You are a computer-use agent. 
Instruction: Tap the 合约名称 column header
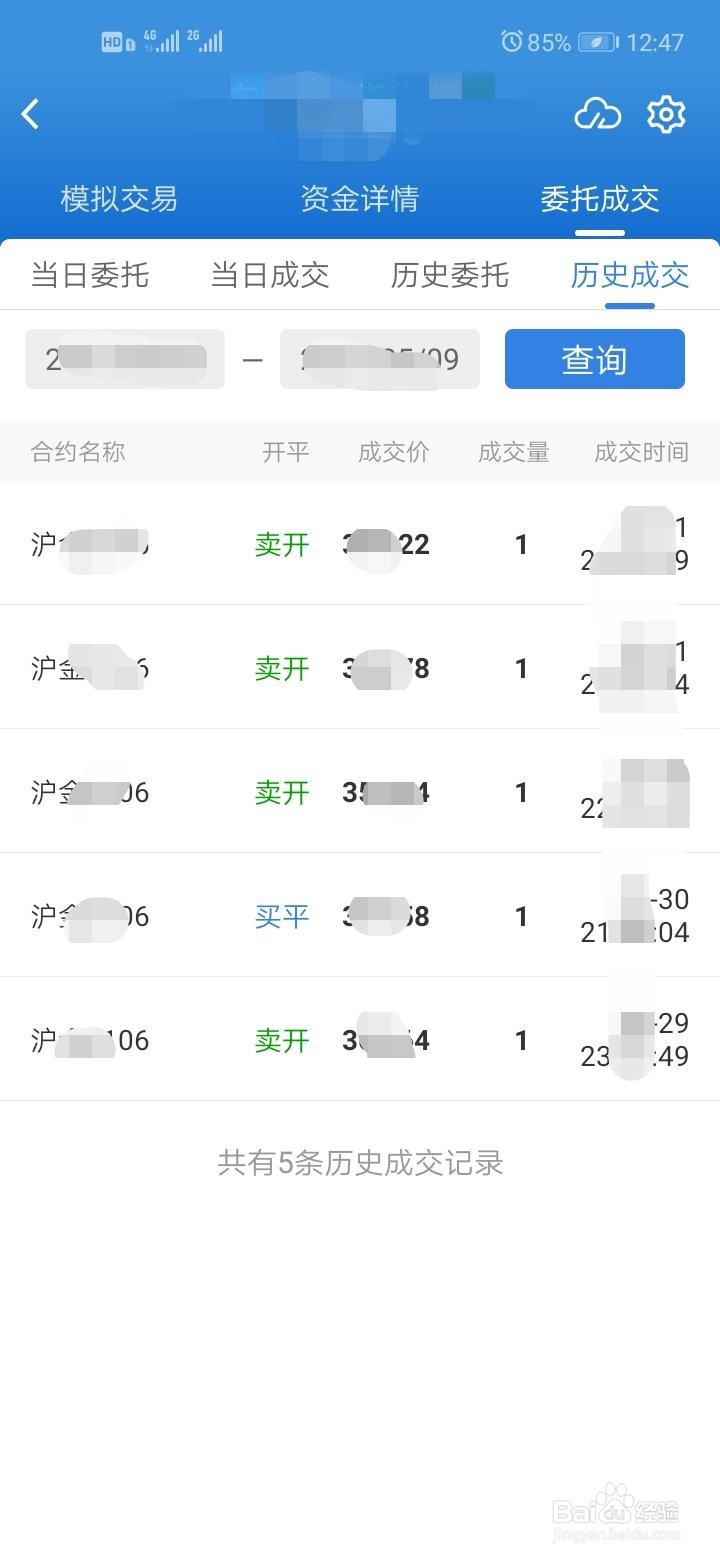coord(78,452)
